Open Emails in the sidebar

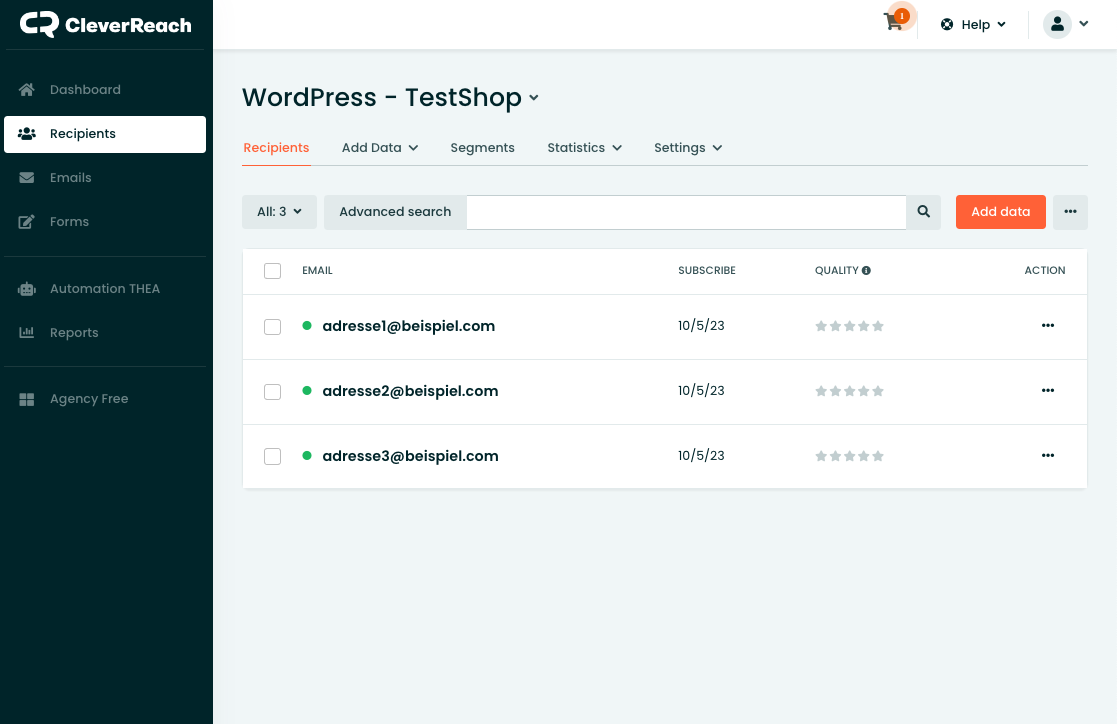point(105,178)
